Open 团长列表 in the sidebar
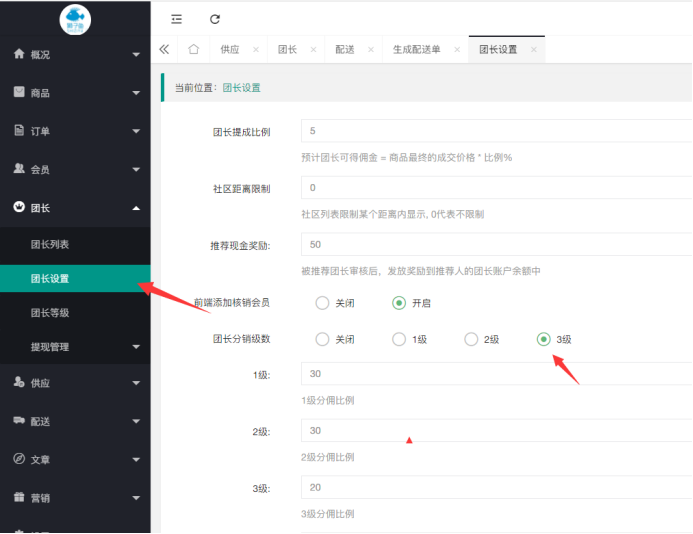The height and width of the screenshot is (534, 693). (50, 244)
